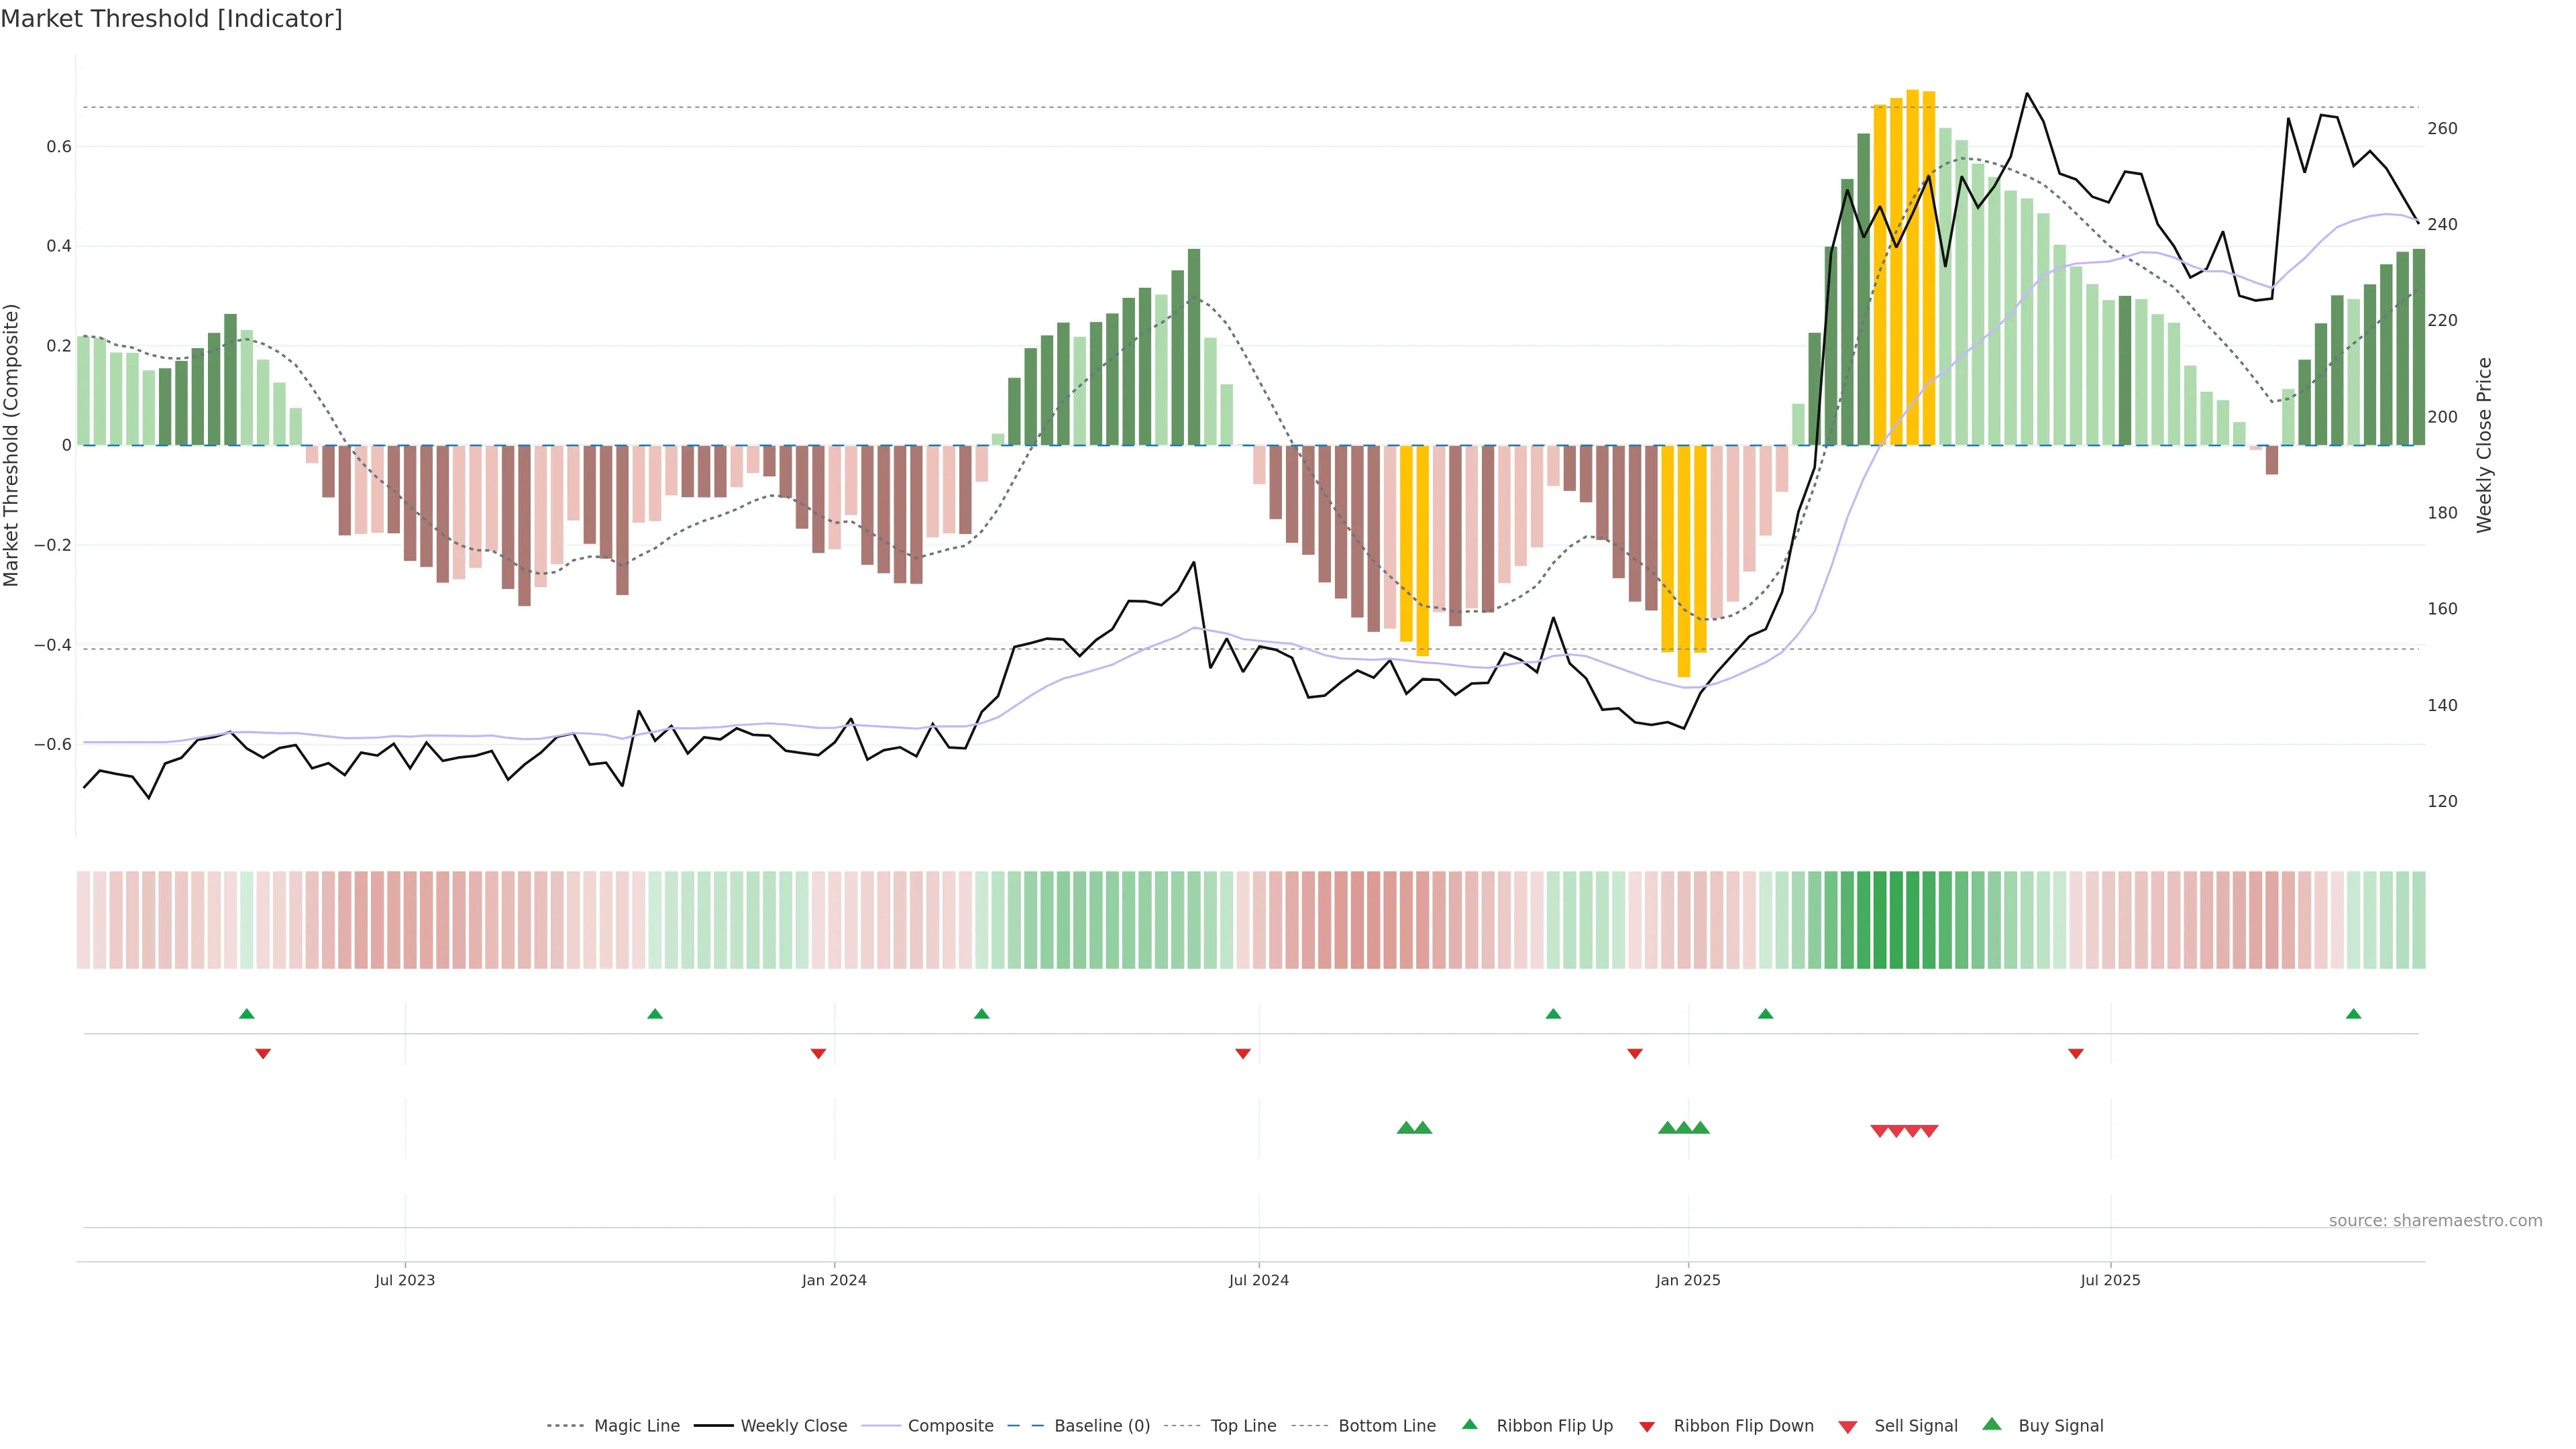Click the Jul 2023 x-axis label

(405, 1280)
